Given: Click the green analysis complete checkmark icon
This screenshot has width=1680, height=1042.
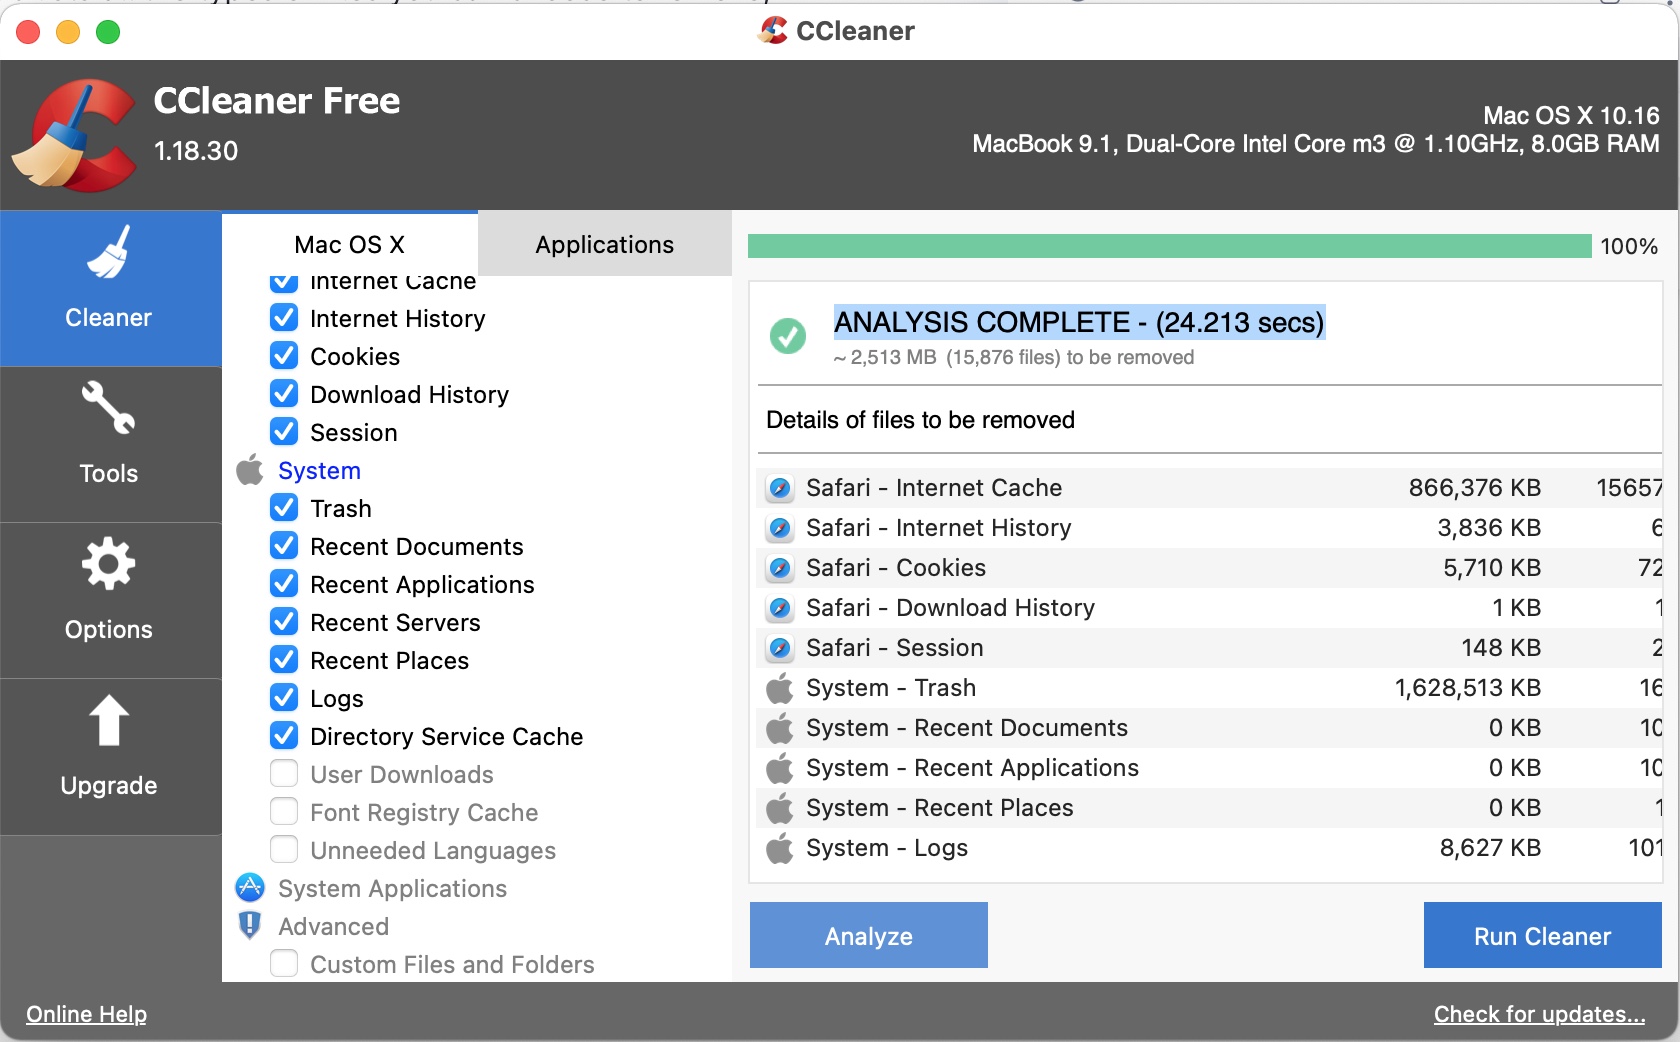Looking at the screenshot, I should click(788, 336).
